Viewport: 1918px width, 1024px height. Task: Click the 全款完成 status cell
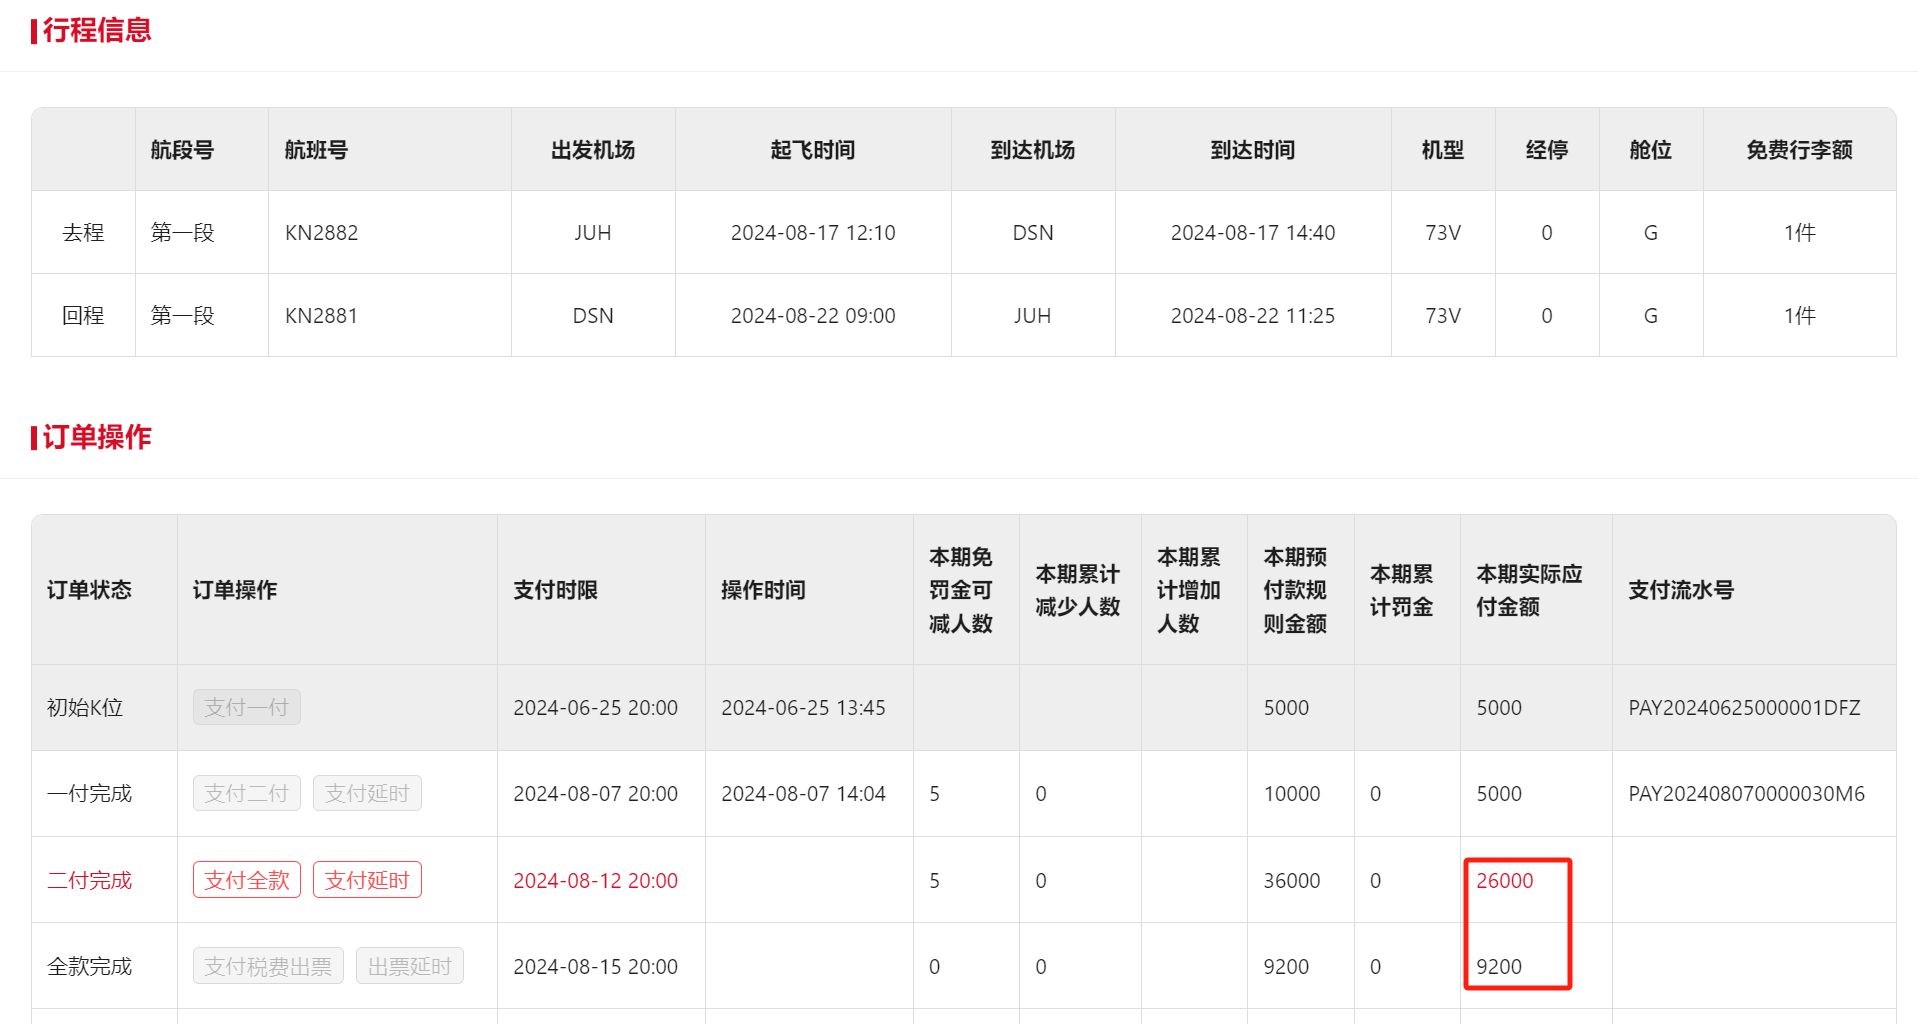pyautogui.click(x=89, y=966)
